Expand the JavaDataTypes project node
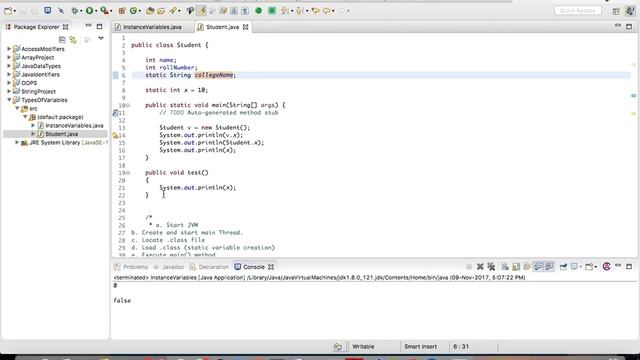Image resolution: width=640 pixels, height=360 pixels. coord(9,66)
